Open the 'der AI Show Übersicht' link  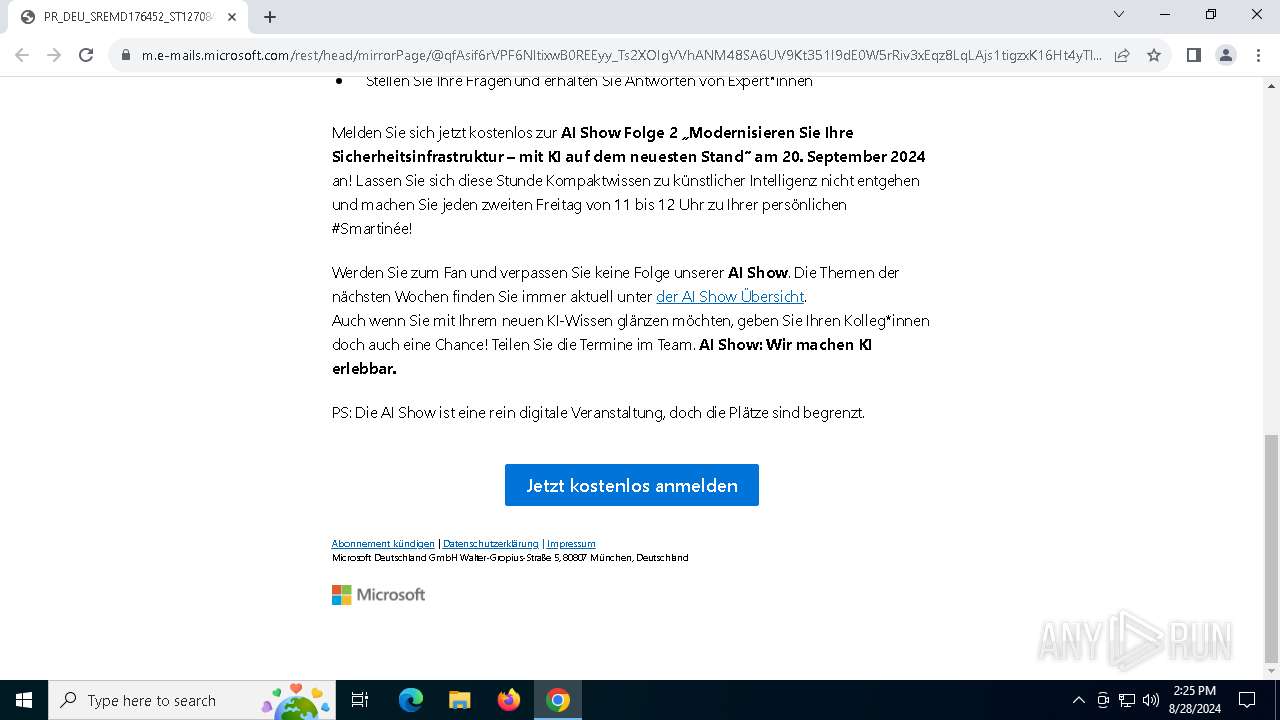[x=730, y=297]
